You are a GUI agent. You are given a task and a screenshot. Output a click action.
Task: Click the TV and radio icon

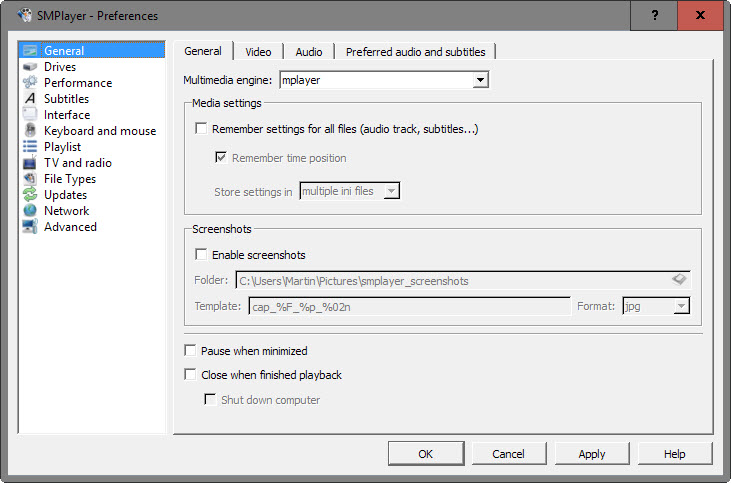[x=30, y=162]
